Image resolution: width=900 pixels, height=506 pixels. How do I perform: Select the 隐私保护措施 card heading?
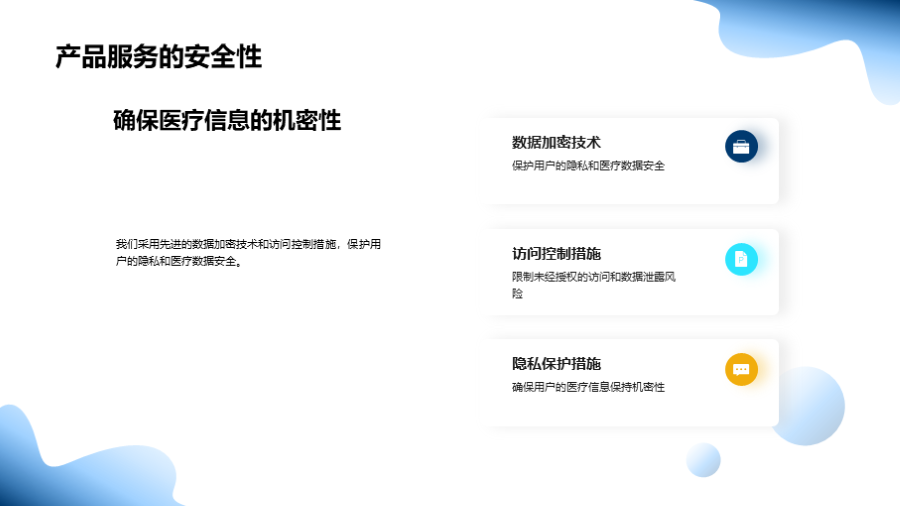coord(556,364)
